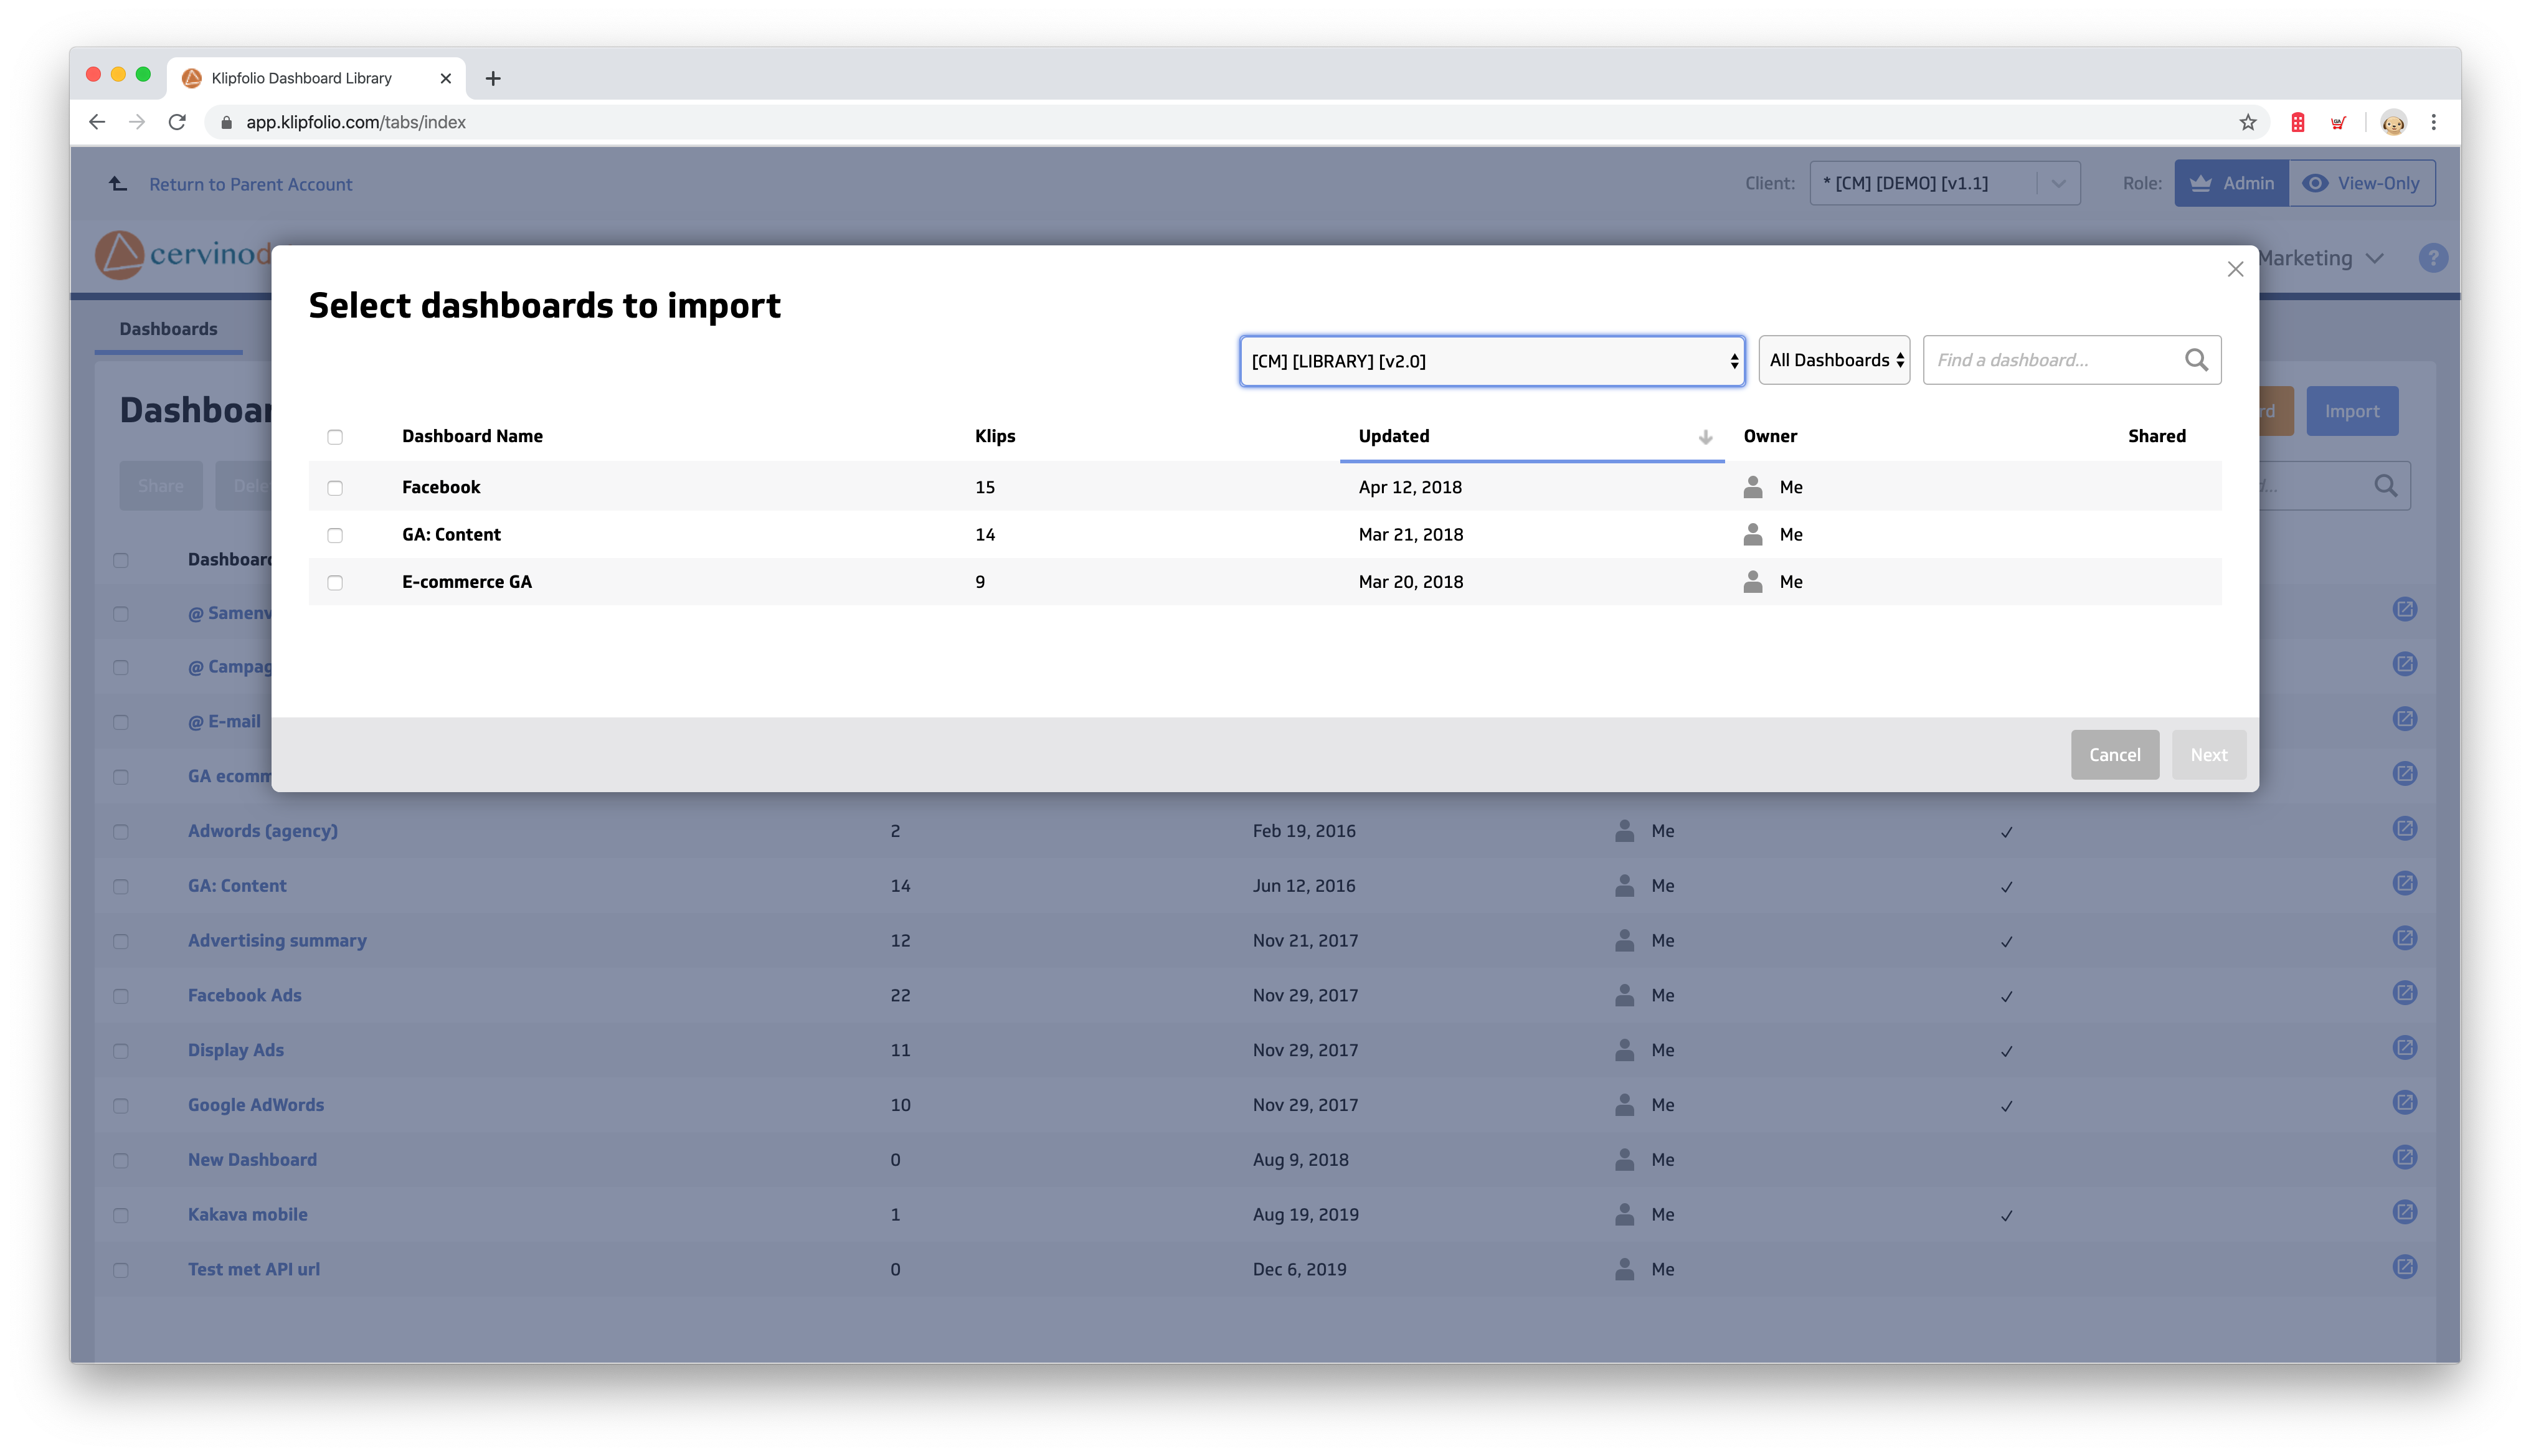Click the search magnifier in dialog
This screenshot has width=2531, height=1456.
pyautogui.click(x=2196, y=360)
